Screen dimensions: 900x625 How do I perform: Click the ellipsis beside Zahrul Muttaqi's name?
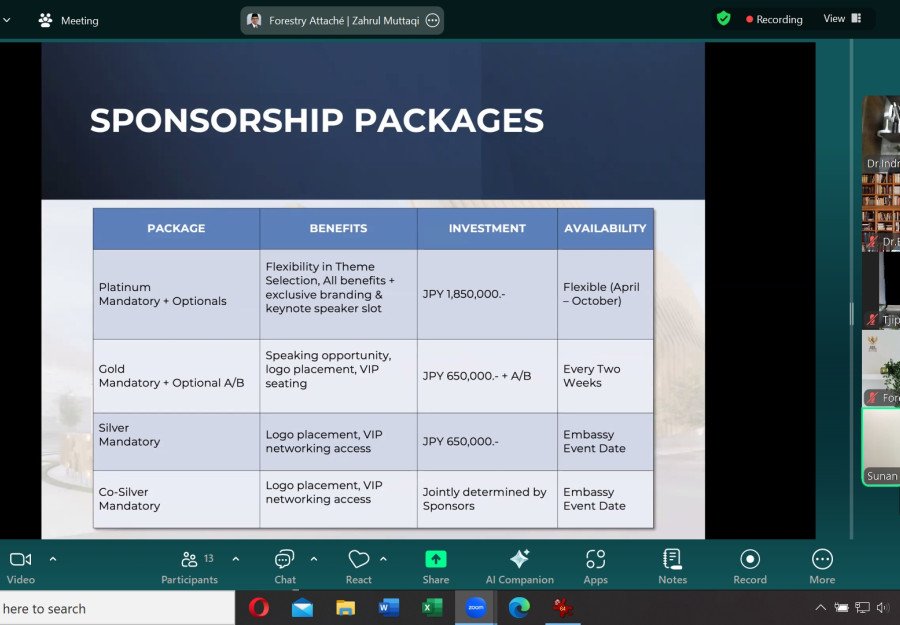pos(432,20)
